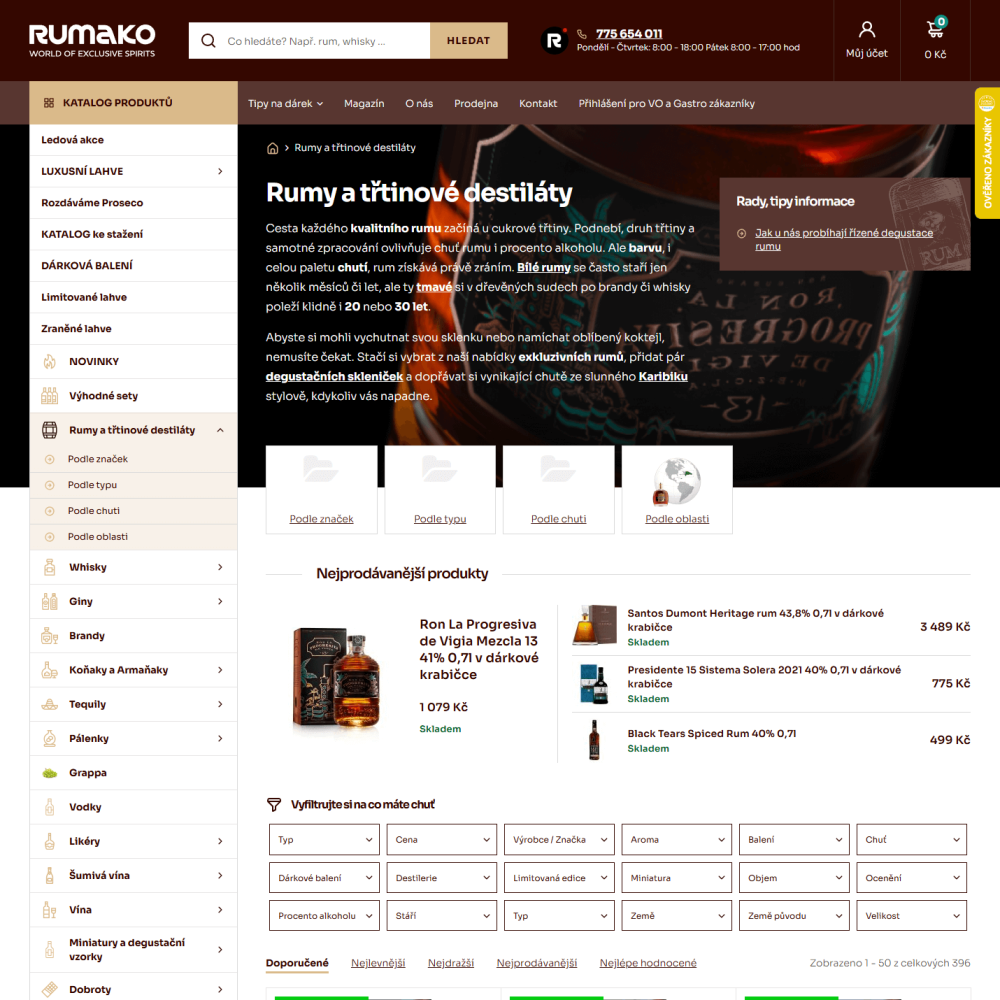Click the Katalog produktů grid icon
Image resolution: width=1000 pixels, height=1000 pixels.
click(48, 103)
